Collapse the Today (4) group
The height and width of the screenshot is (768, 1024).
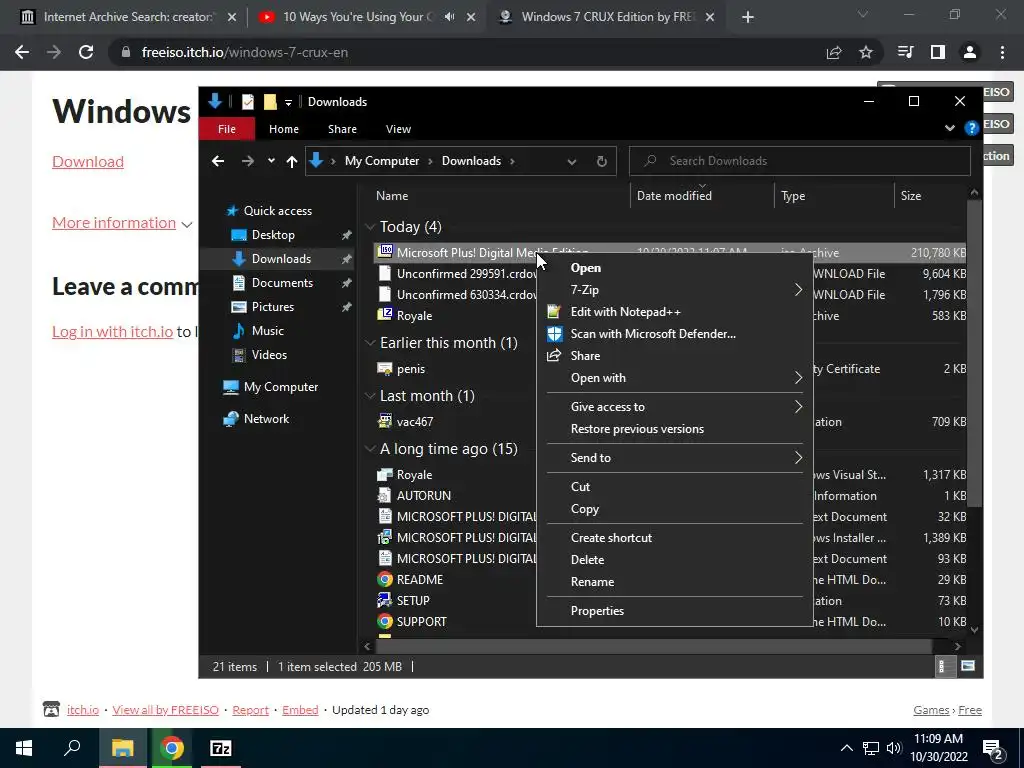click(x=370, y=227)
